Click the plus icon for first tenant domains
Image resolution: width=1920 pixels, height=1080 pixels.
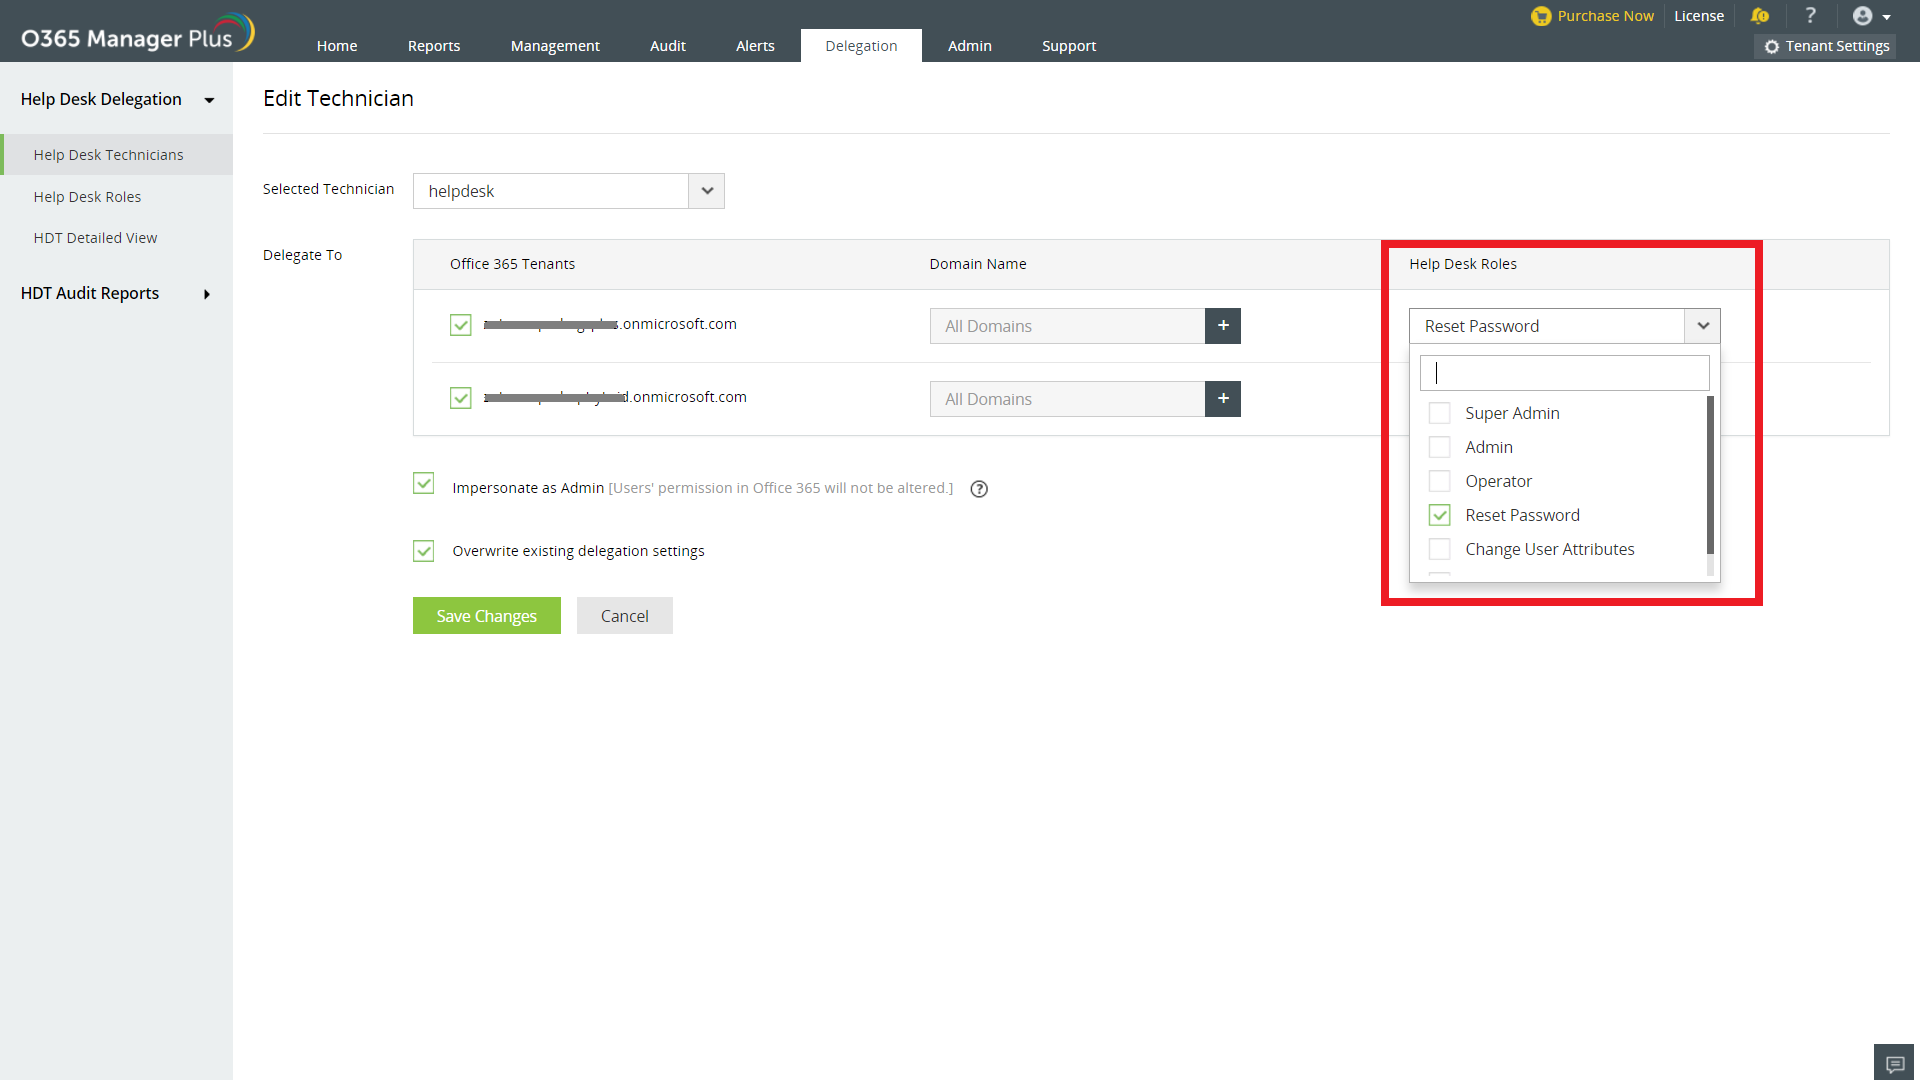[1222, 326]
